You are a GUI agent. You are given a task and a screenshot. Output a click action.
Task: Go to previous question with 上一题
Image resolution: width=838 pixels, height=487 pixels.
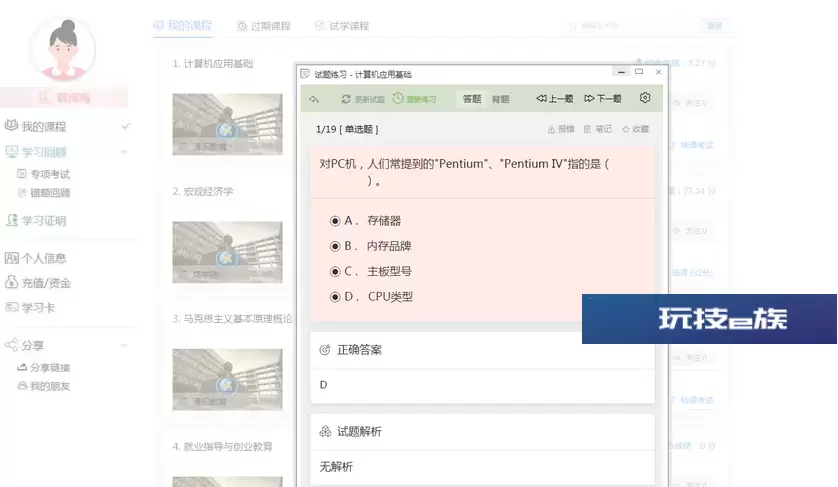[x=555, y=98]
